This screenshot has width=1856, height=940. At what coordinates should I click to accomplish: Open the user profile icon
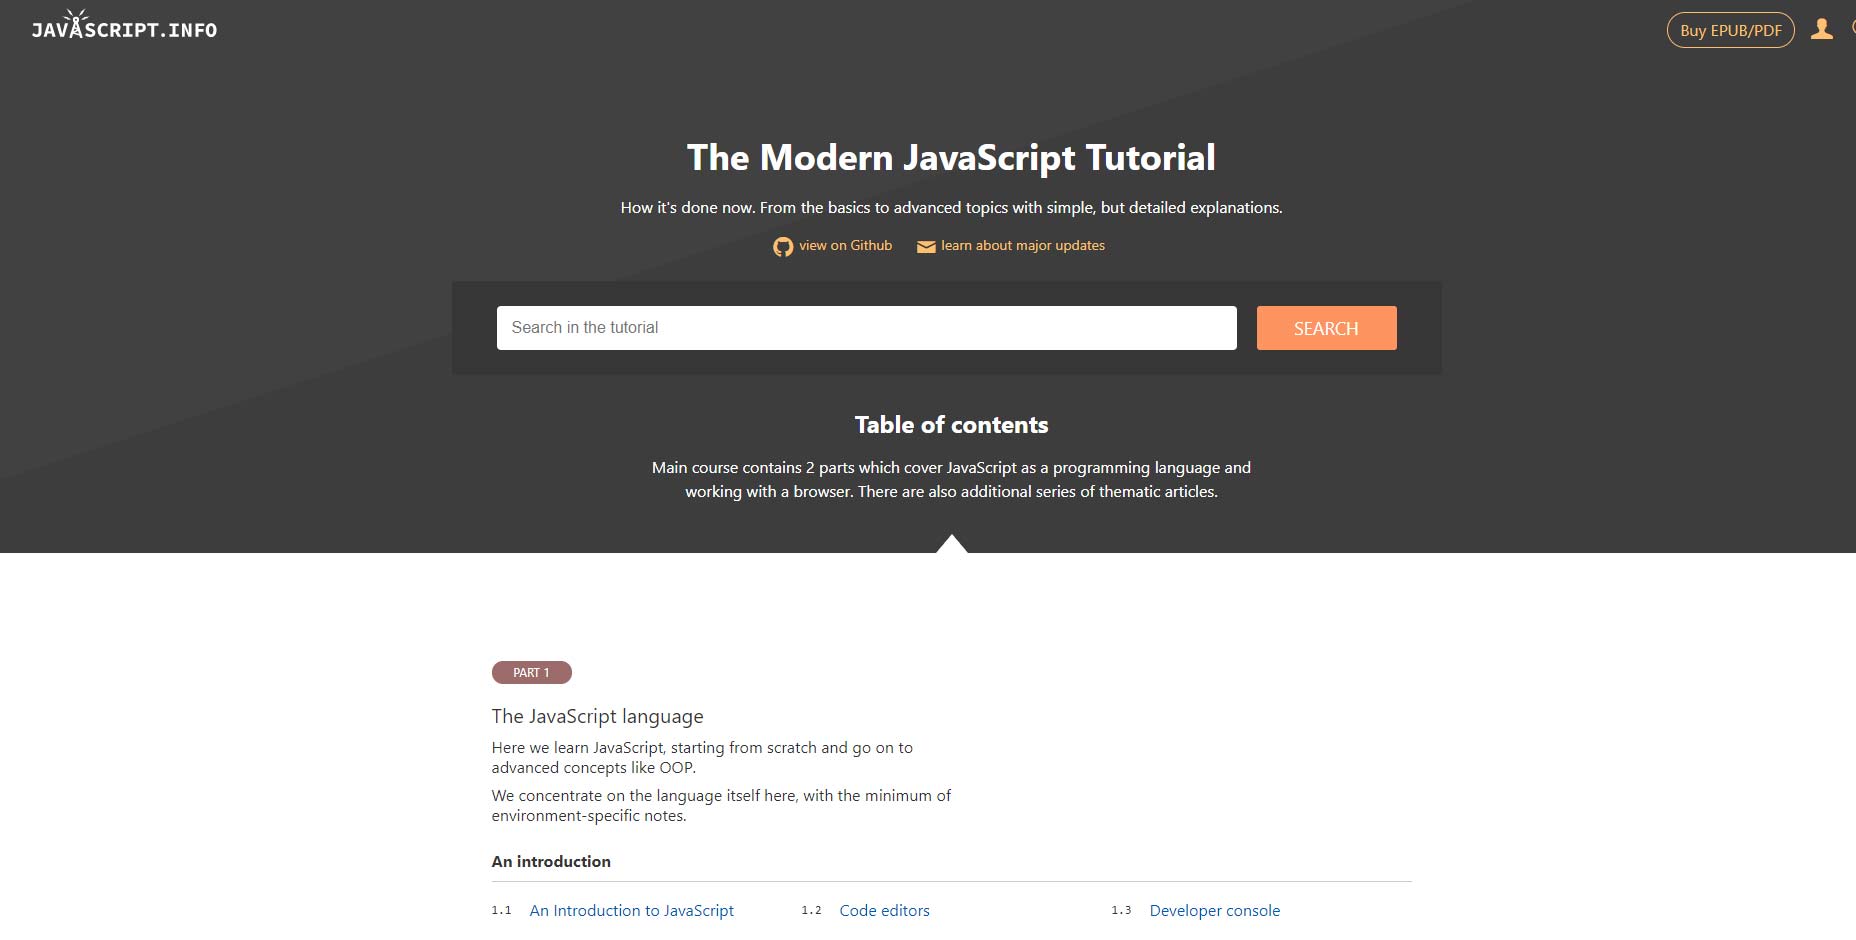point(1822,29)
